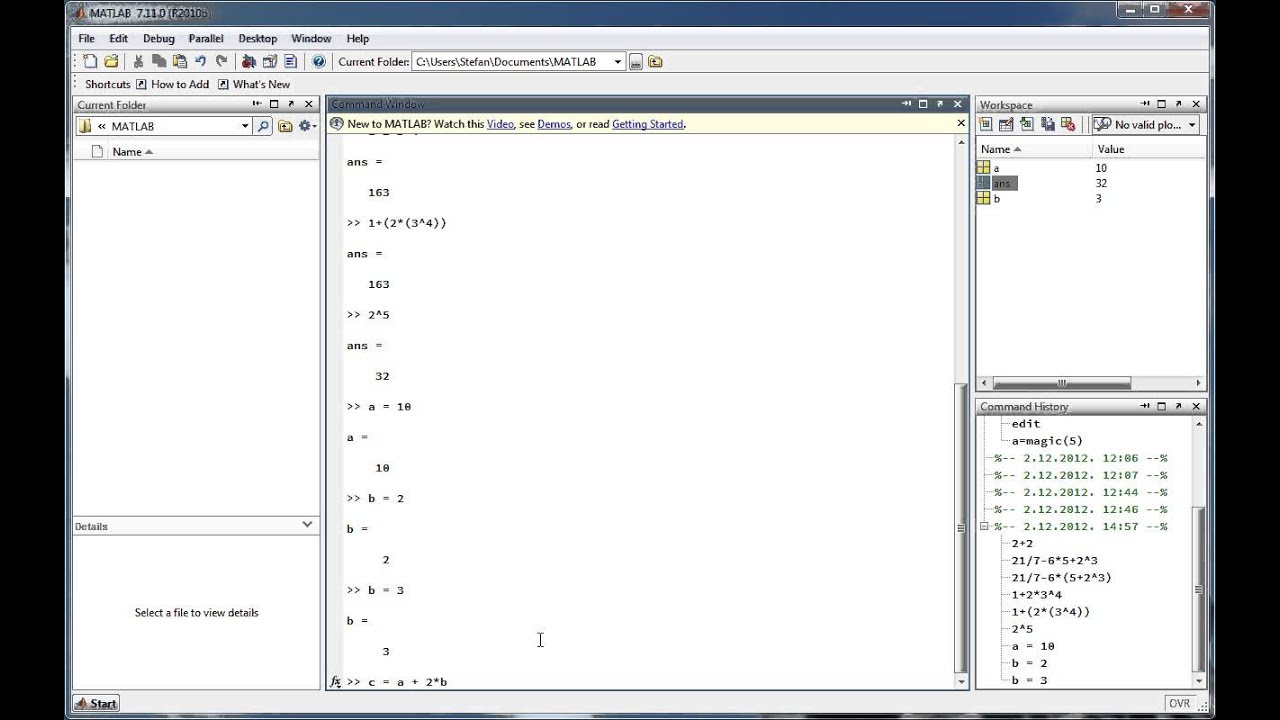This screenshot has width=1280, height=720.
Task: Click the Open file folder icon
Action: tap(111, 61)
